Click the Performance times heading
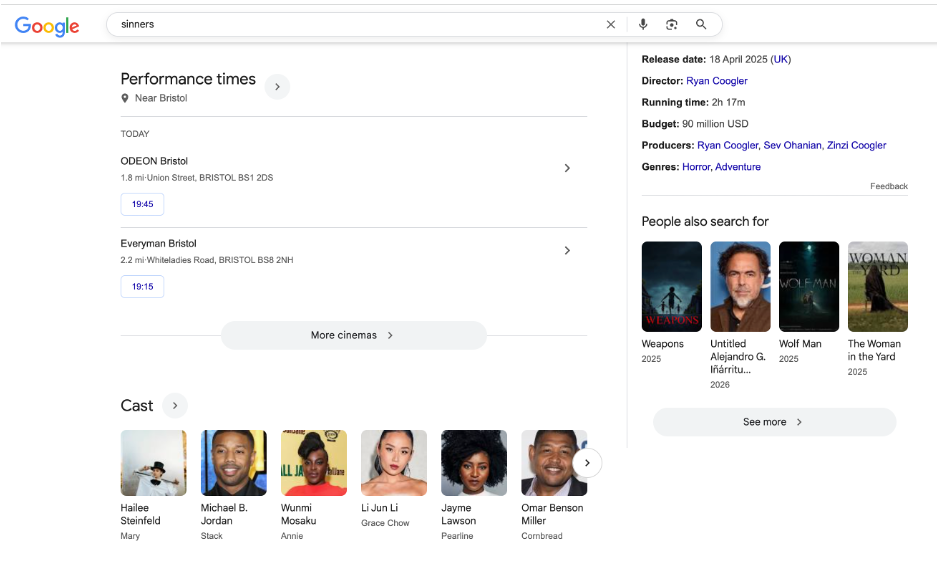The height and width of the screenshot is (572, 938). [x=188, y=79]
